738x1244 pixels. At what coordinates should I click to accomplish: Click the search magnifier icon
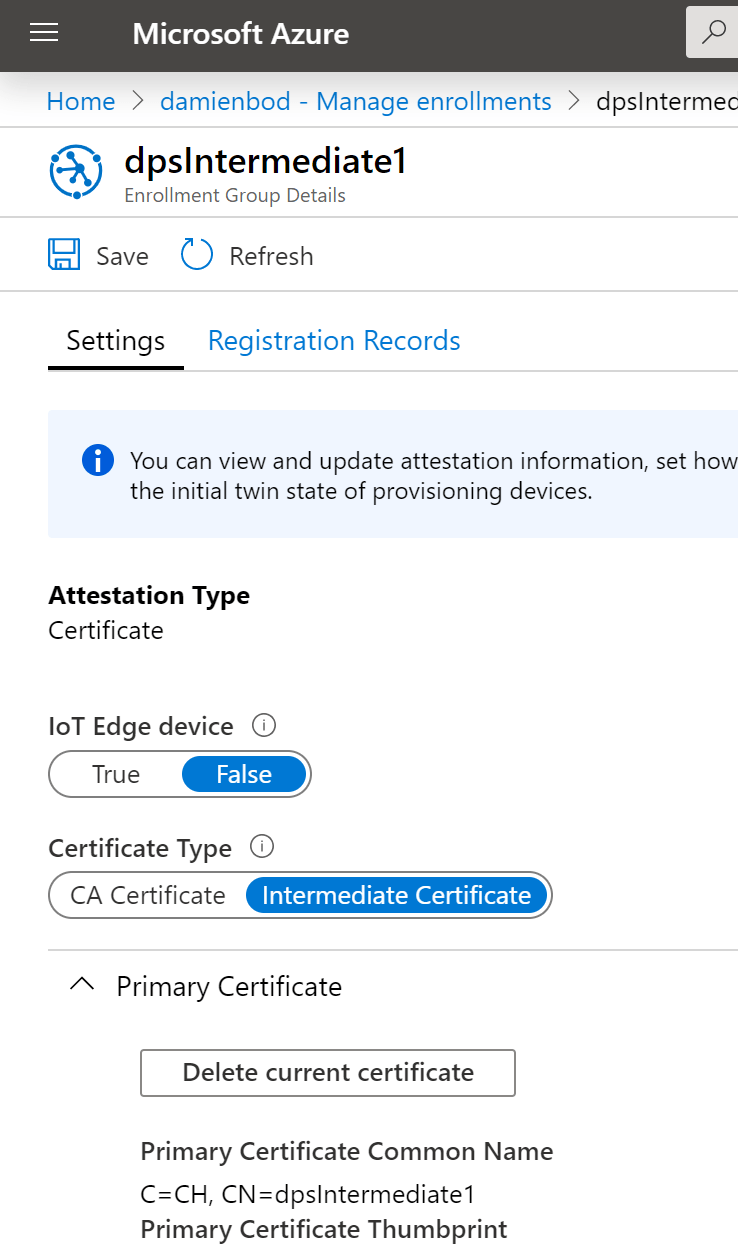pyautogui.click(x=714, y=33)
